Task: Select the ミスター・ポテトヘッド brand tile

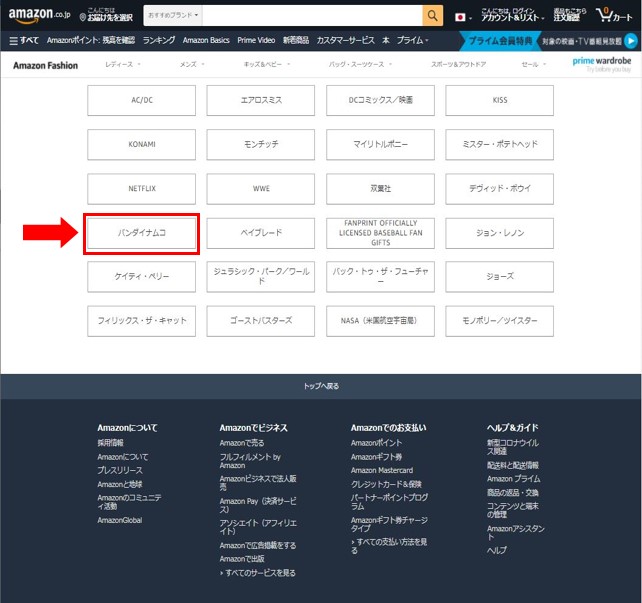Action: tap(500, 145)
